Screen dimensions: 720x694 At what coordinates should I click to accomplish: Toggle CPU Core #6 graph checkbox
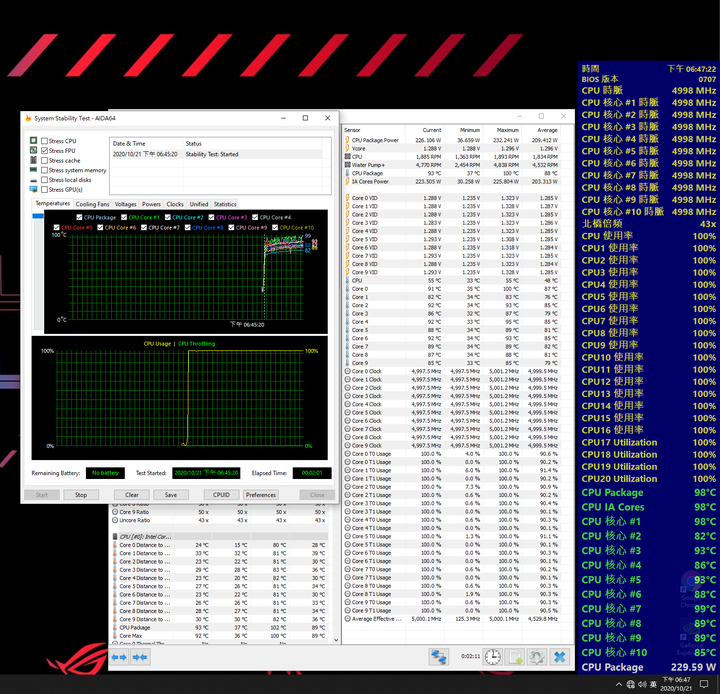pos(100,227)
